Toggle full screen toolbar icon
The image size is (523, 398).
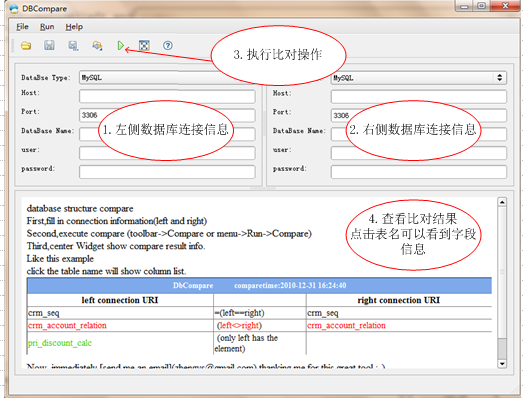pos(144,45)
